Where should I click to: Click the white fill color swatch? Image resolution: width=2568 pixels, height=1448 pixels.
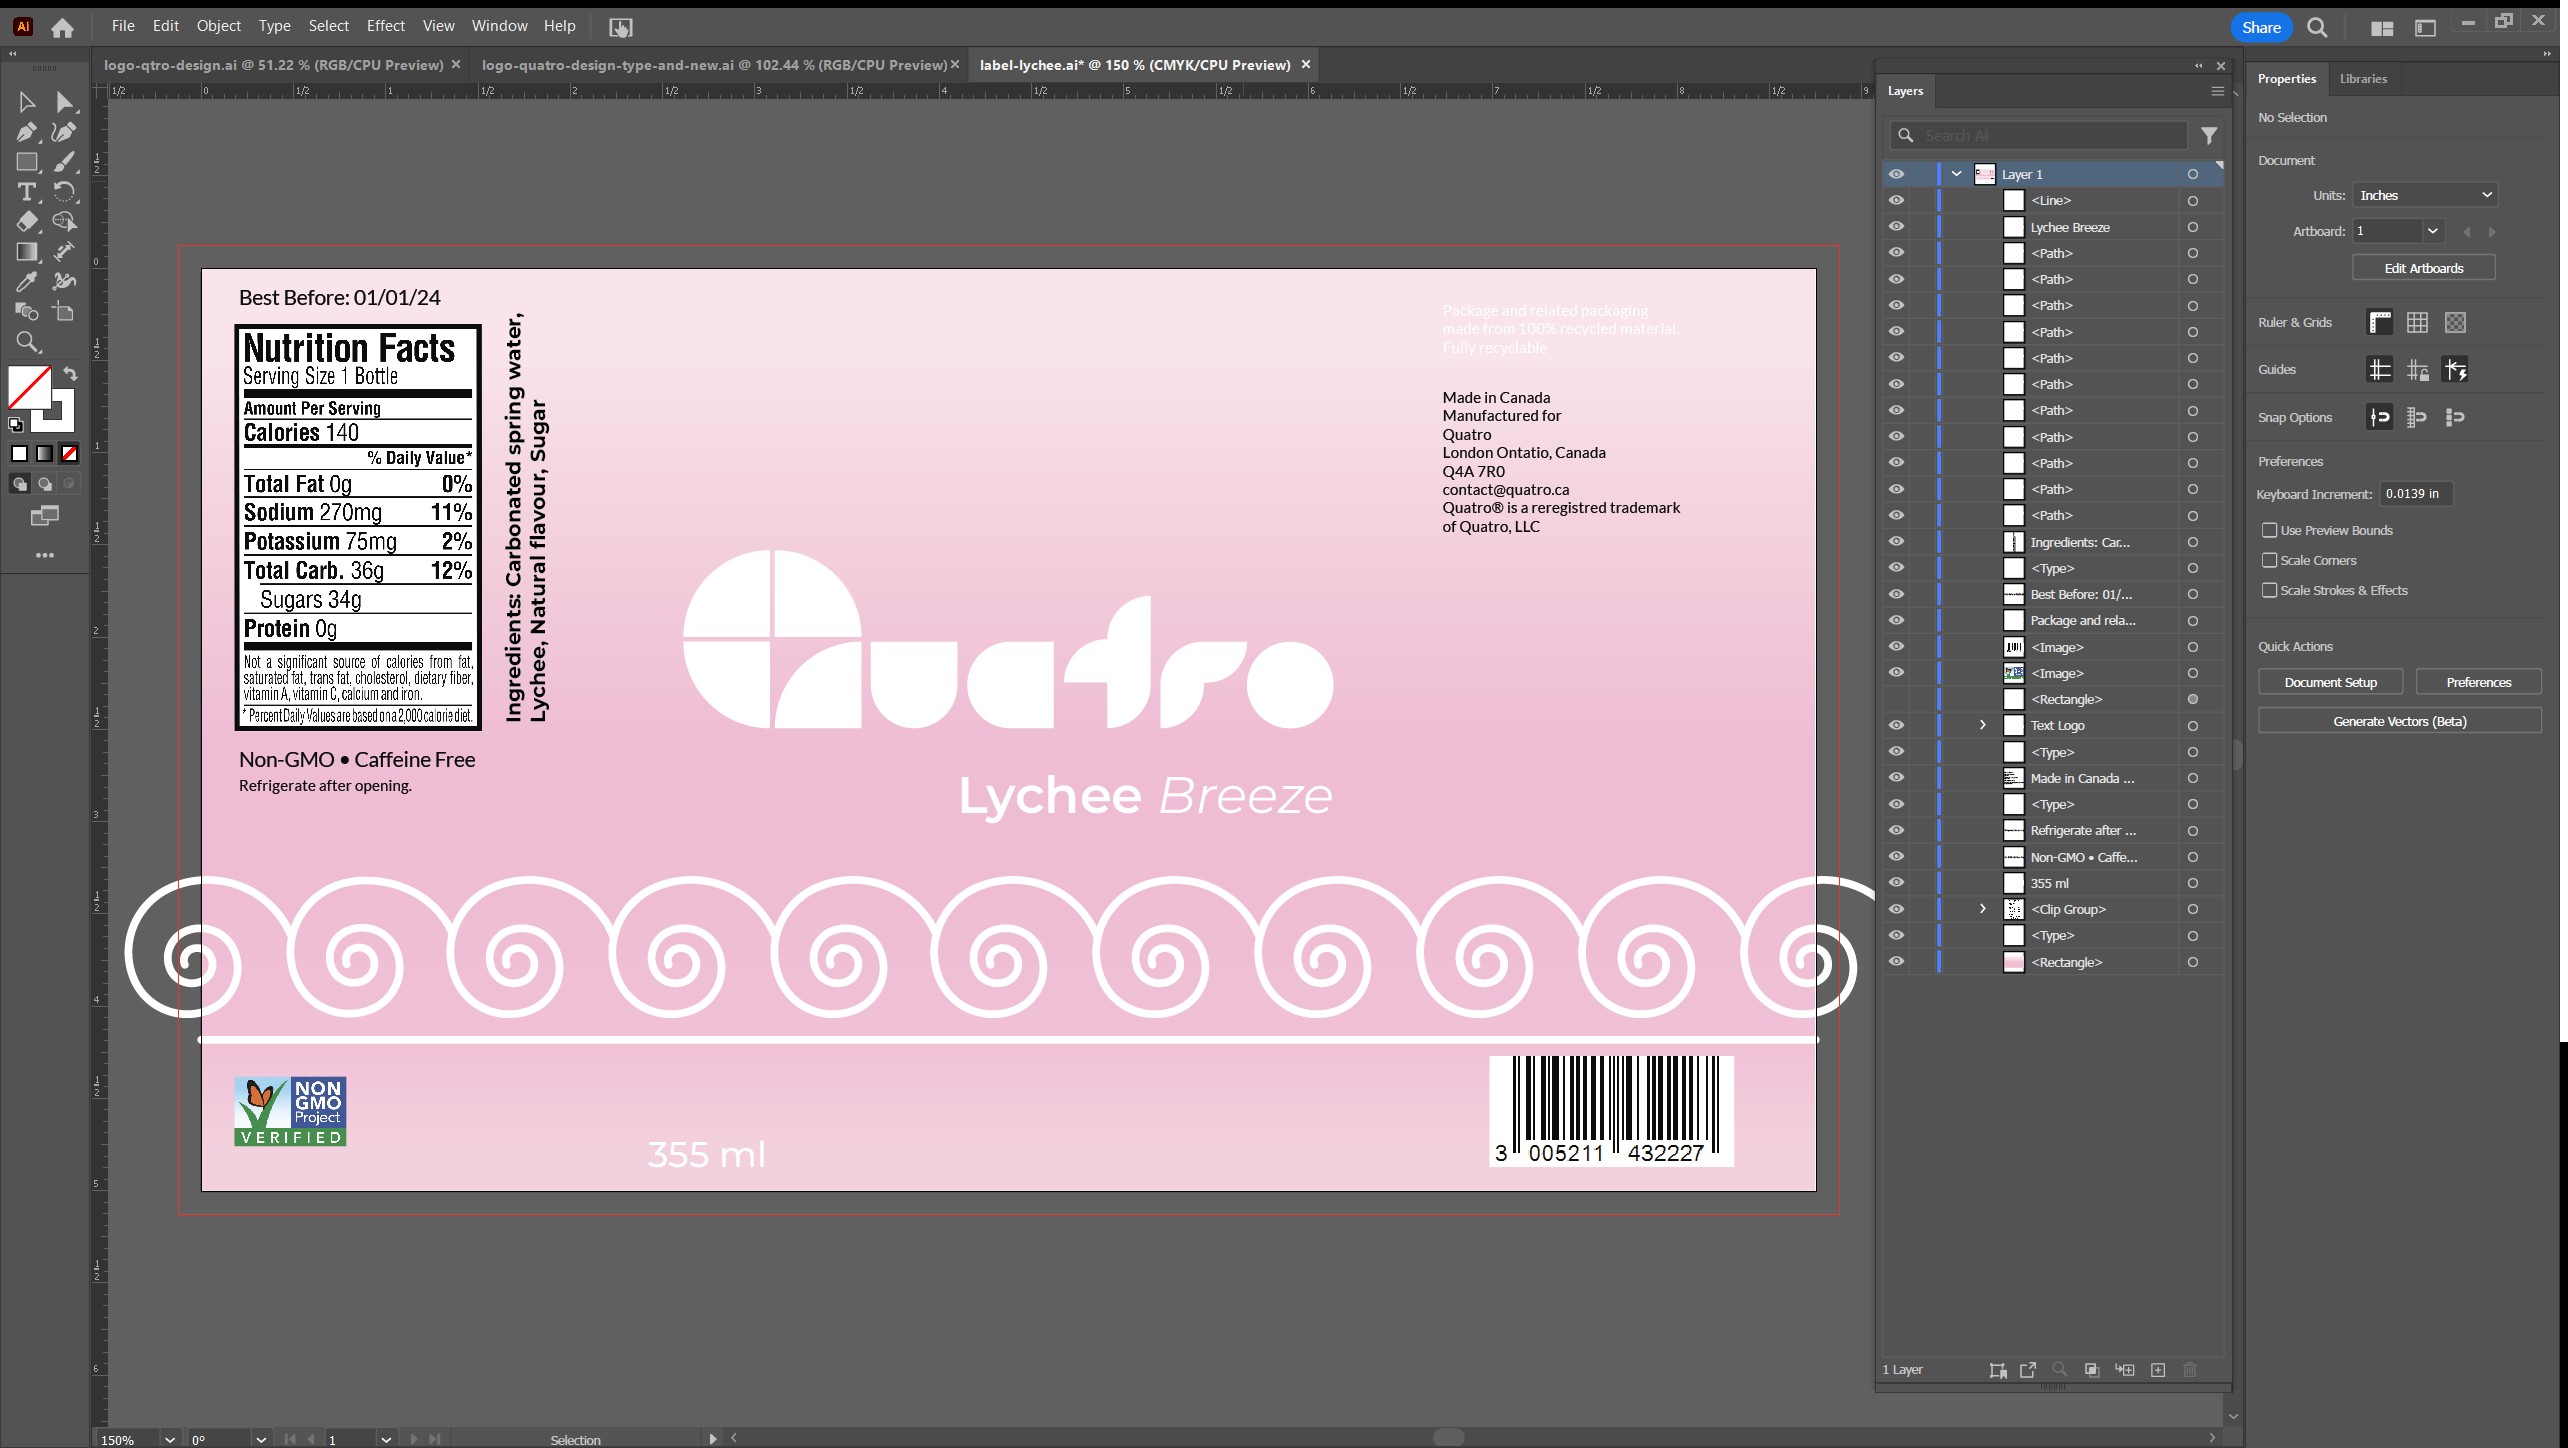point(19,454)
